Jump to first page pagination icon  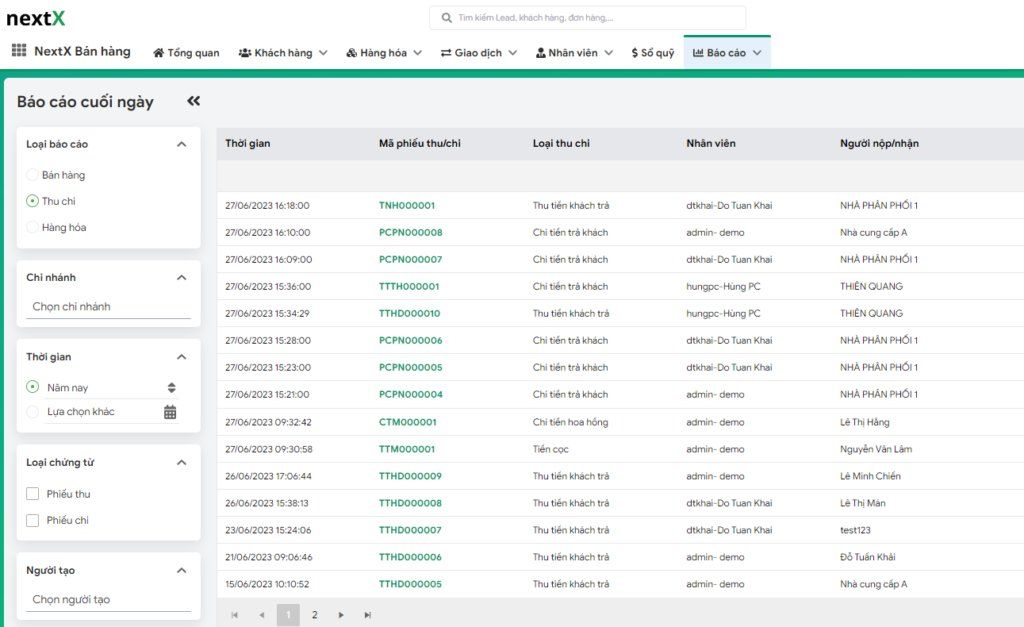coord(235,615)
